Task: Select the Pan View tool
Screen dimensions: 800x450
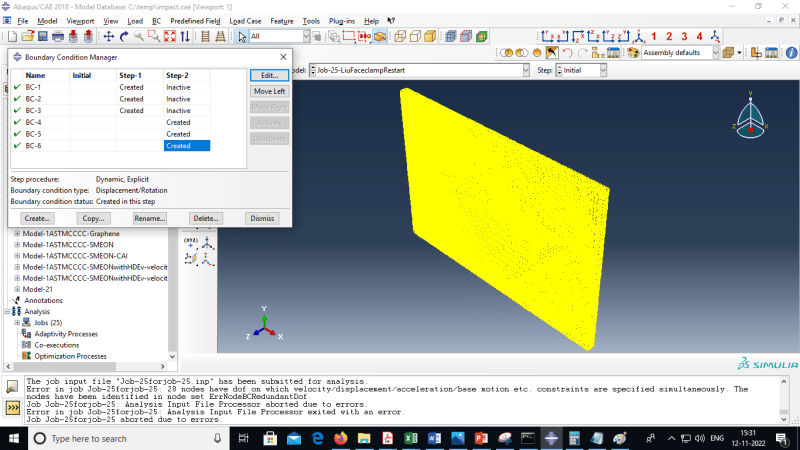Action: tap(108, 36)
